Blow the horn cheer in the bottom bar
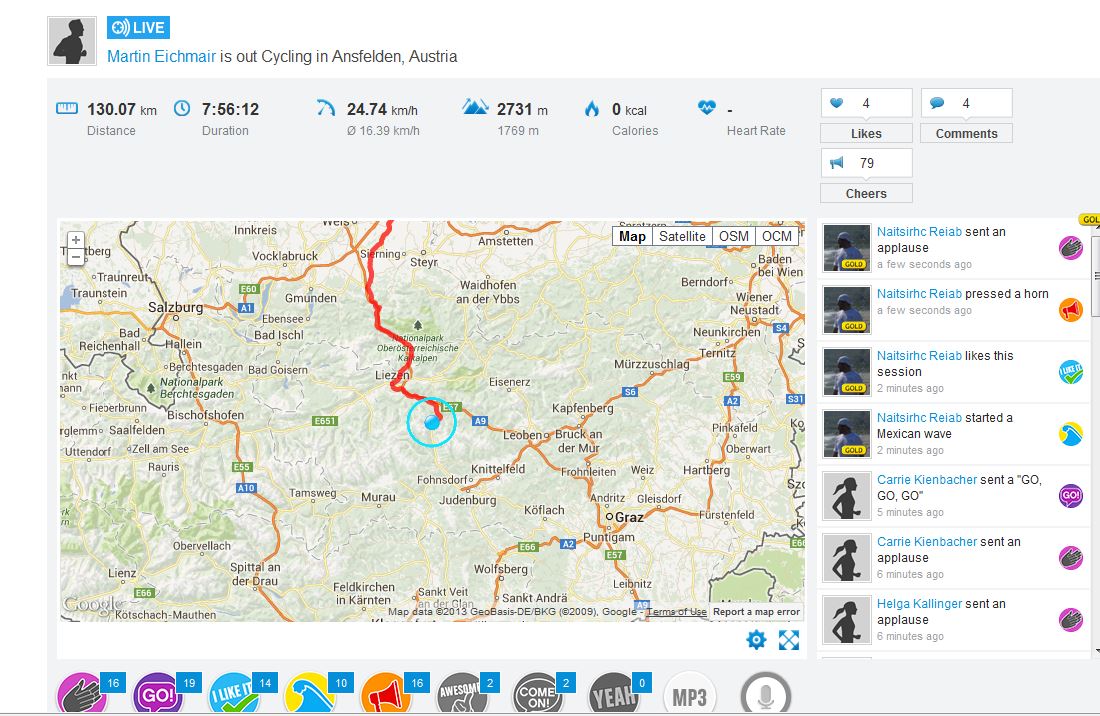The height and width of the screenshot is (716, 1100). [x=386, y=694]
